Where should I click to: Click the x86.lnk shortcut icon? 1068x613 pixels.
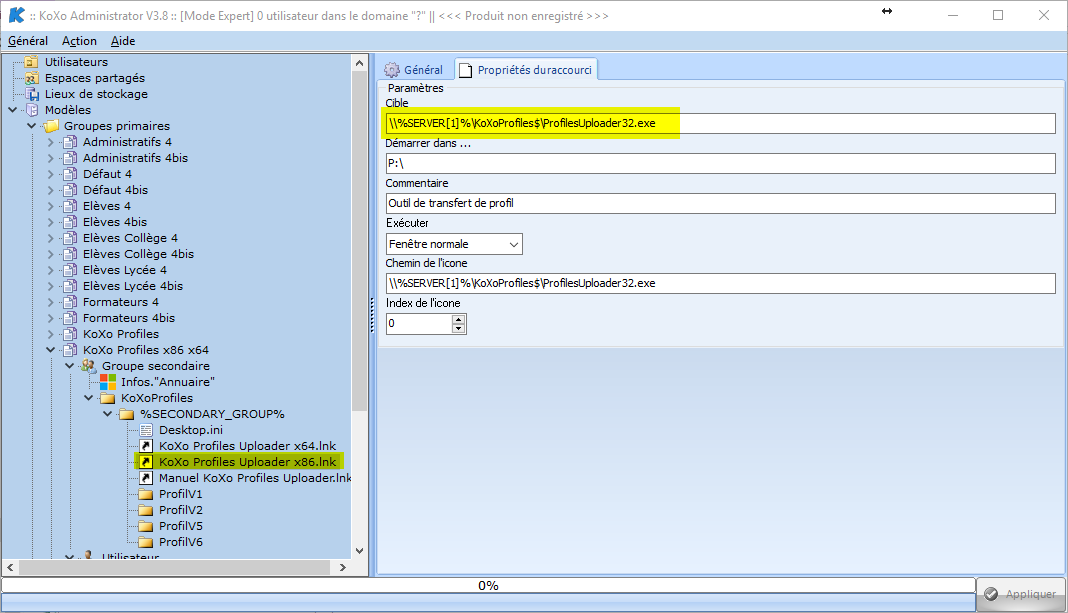pos(146,462)
